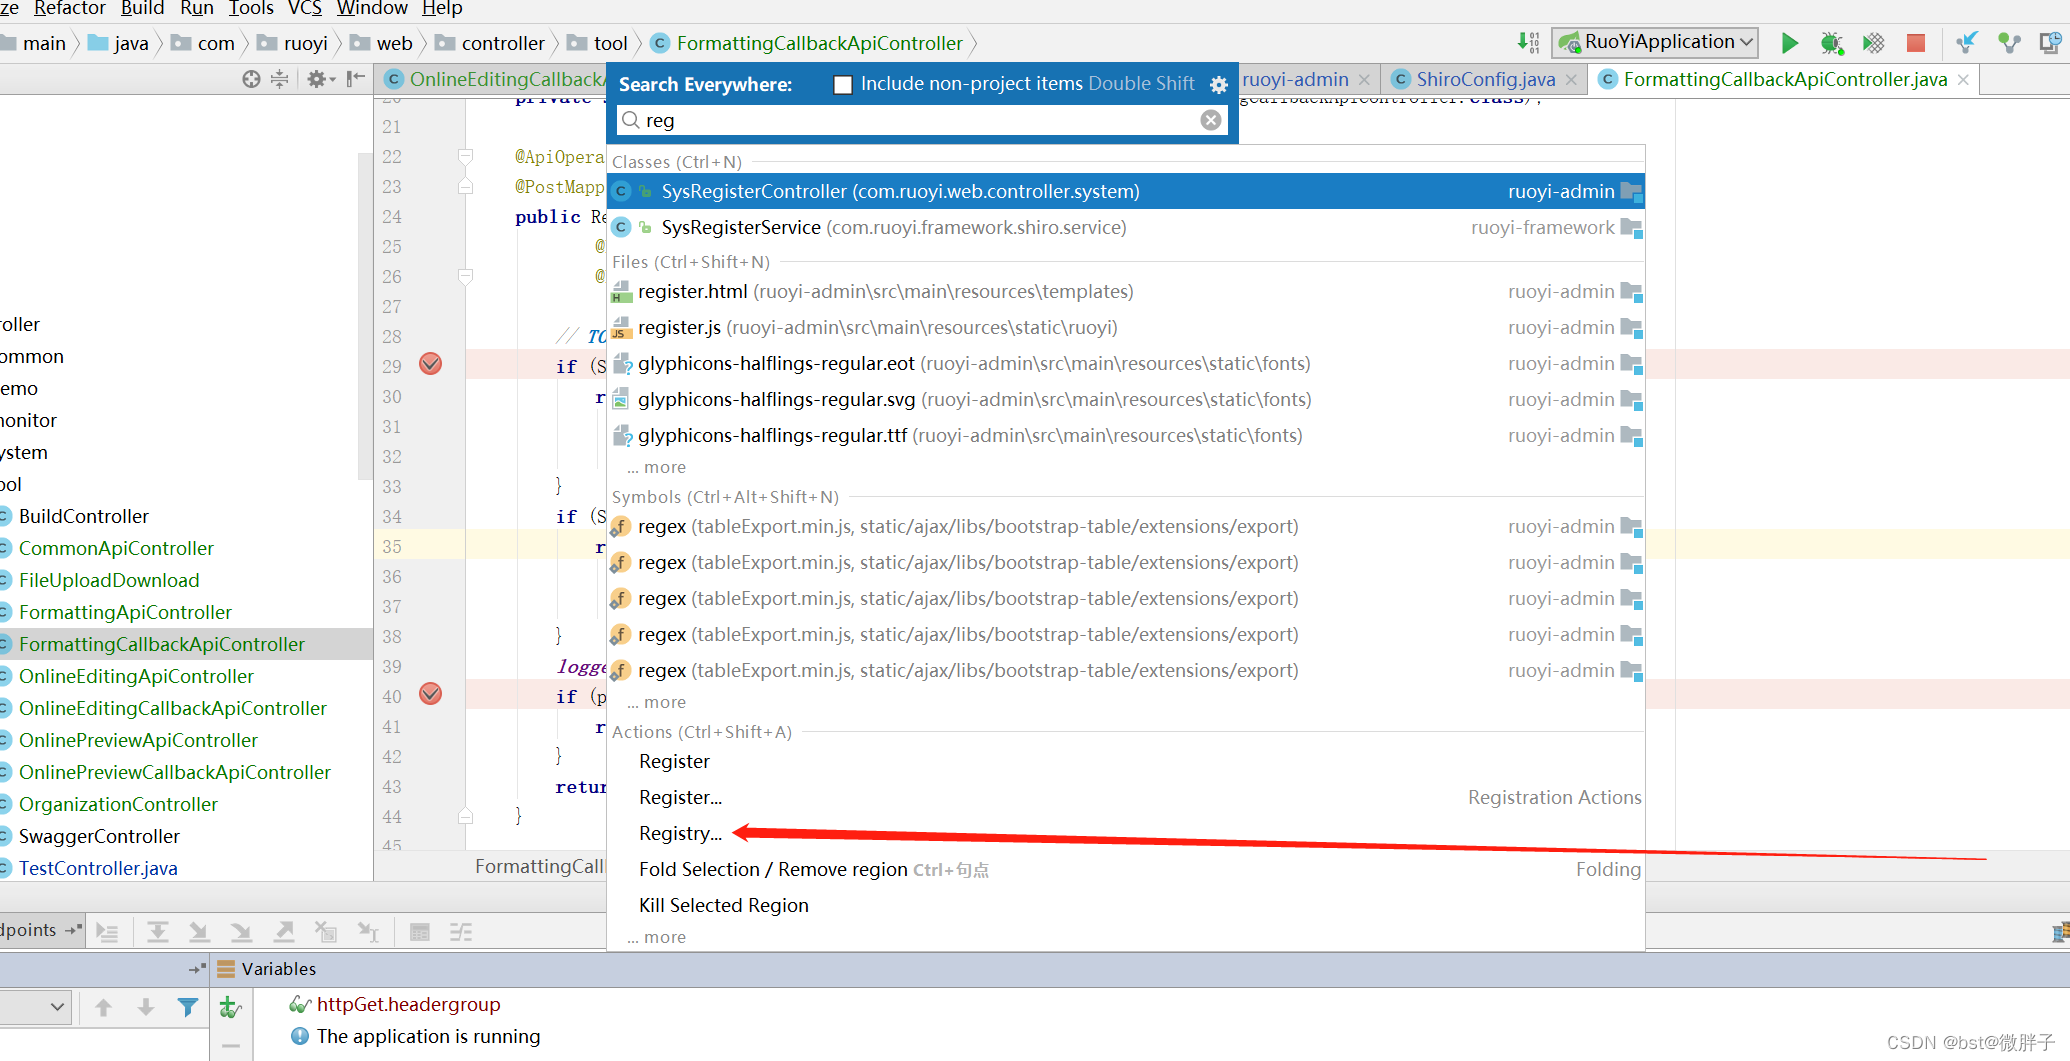Screen dimensions: 2070x1061
Task: Click the frames filter funnel icon
Action: tap(187, 1007)
